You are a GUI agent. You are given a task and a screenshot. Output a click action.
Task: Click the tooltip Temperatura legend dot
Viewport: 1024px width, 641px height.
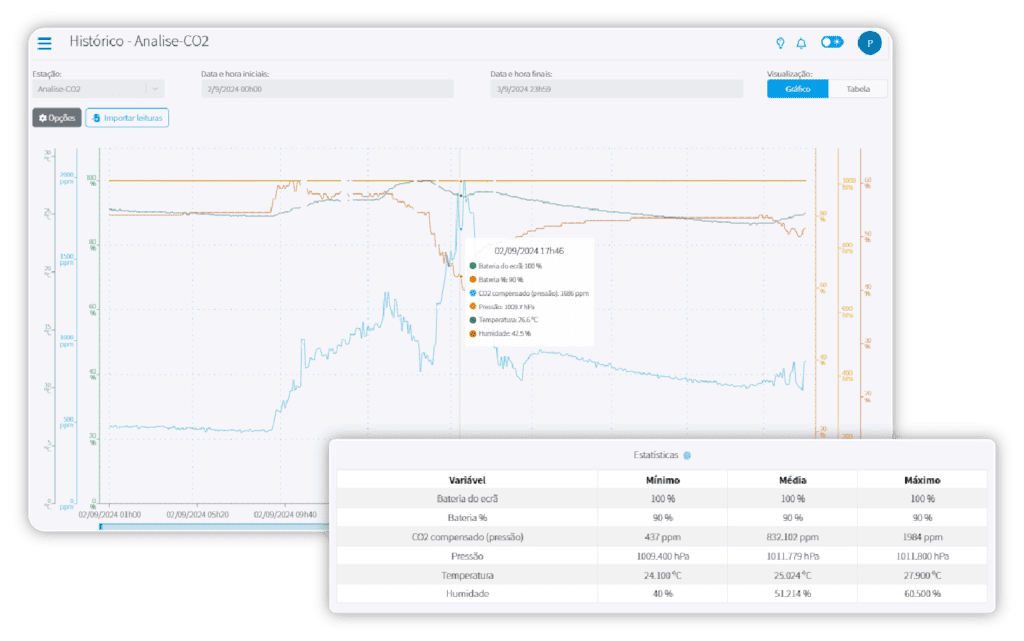pyautogui.click(x=473, y=320)
